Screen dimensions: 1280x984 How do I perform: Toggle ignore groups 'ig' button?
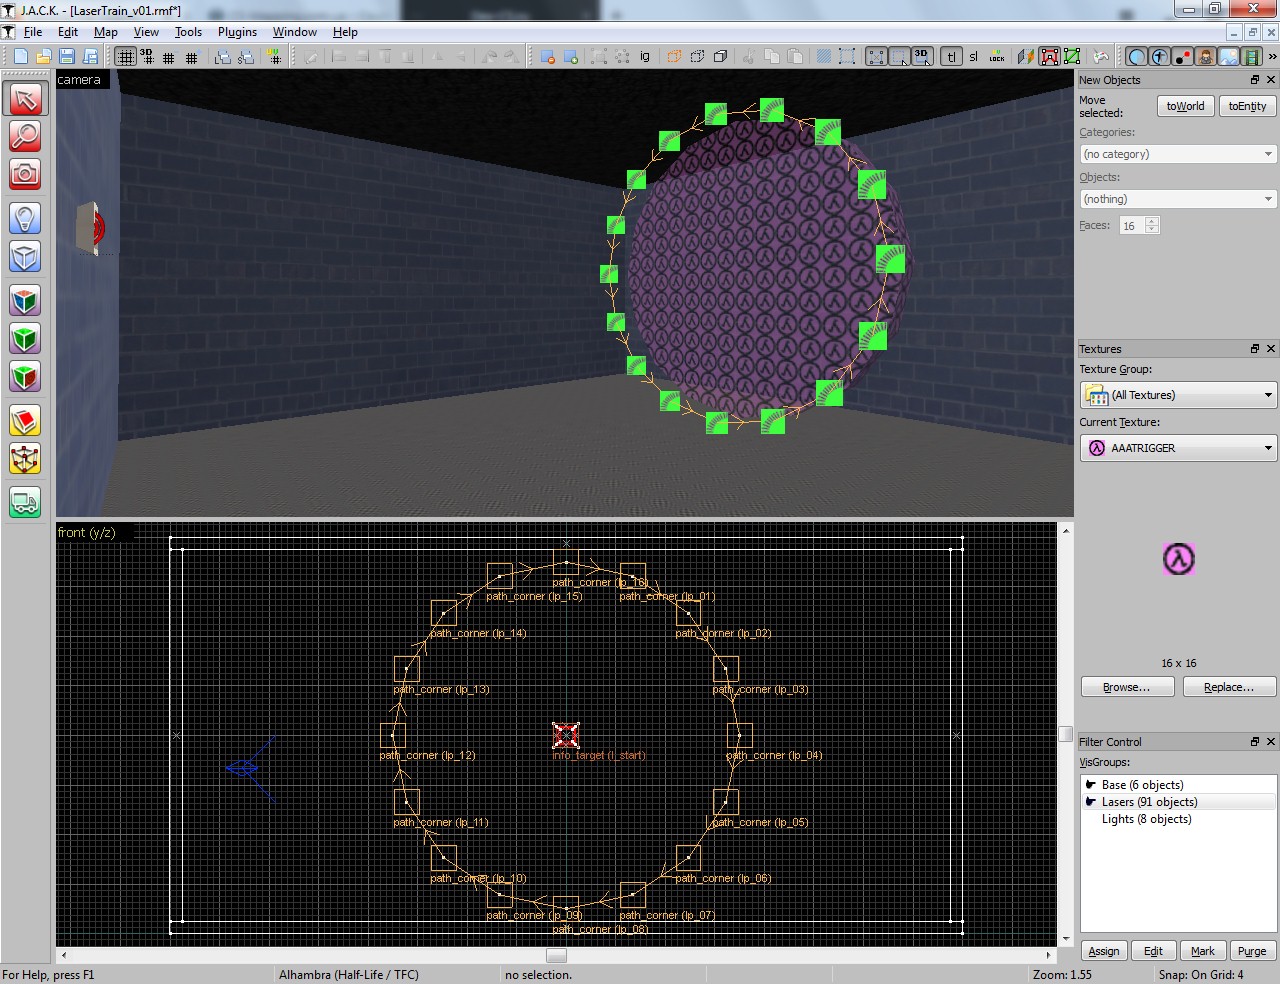coord(645,57)
